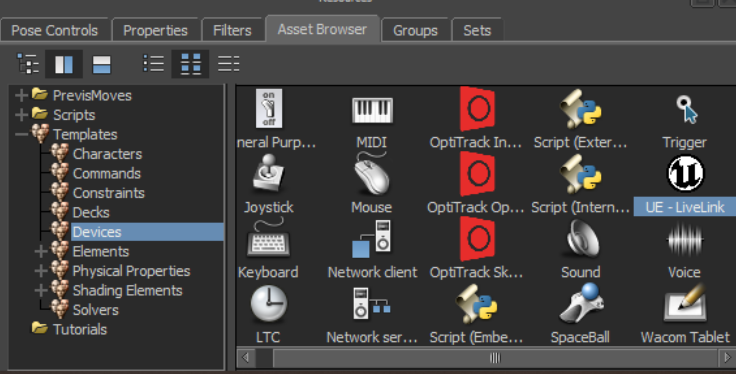
Task: Select the SpaceBall device icon
Action: tap(581, 303)
